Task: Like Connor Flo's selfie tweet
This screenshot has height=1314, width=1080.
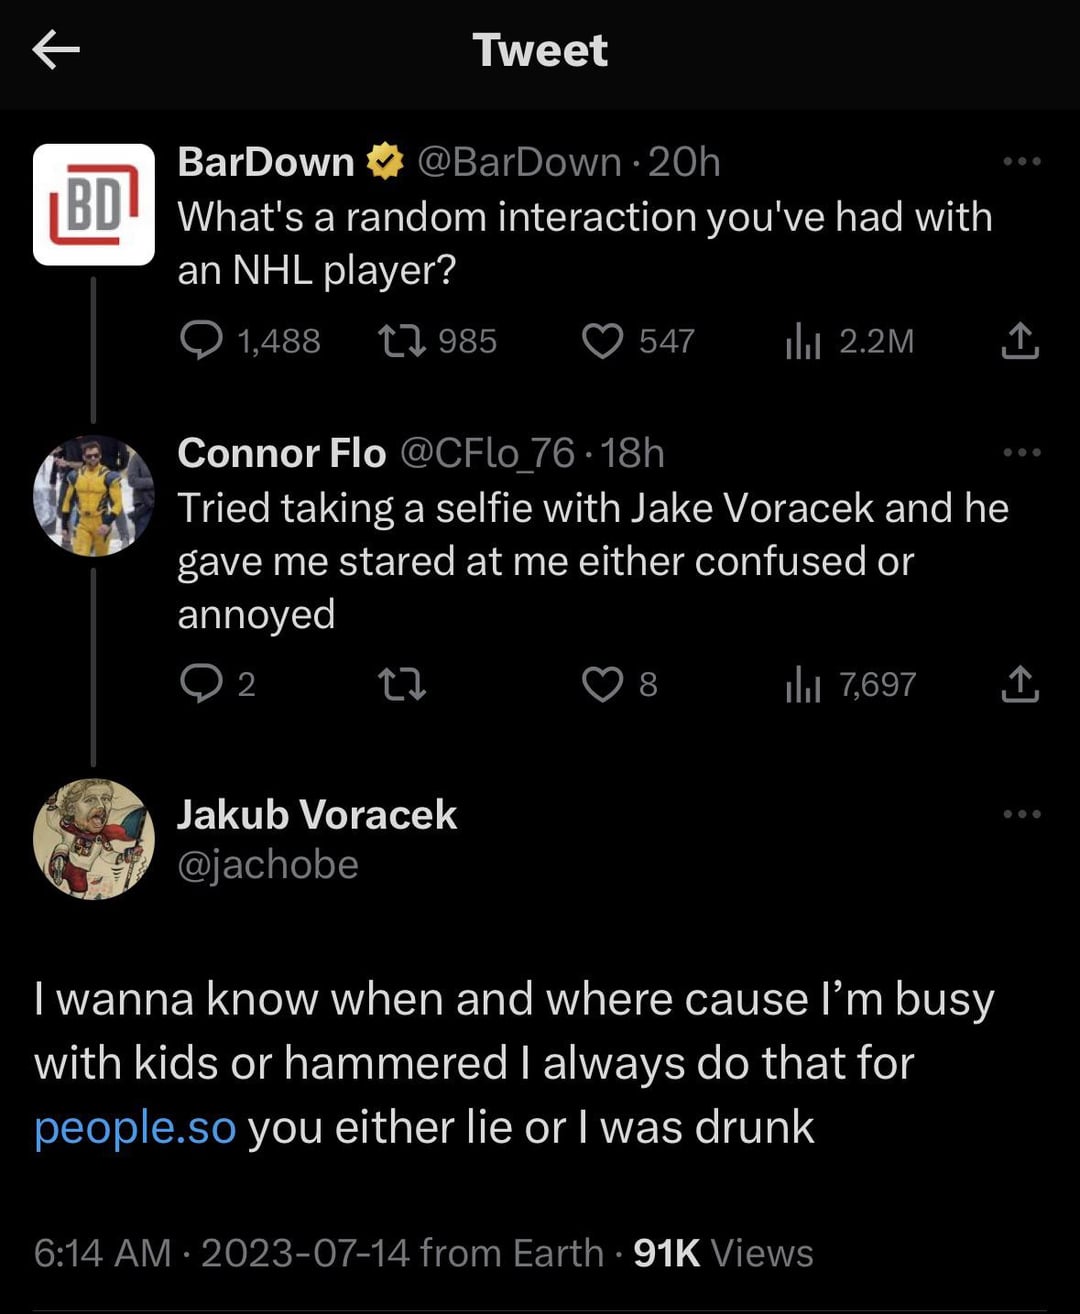Action: click(603, 684)
